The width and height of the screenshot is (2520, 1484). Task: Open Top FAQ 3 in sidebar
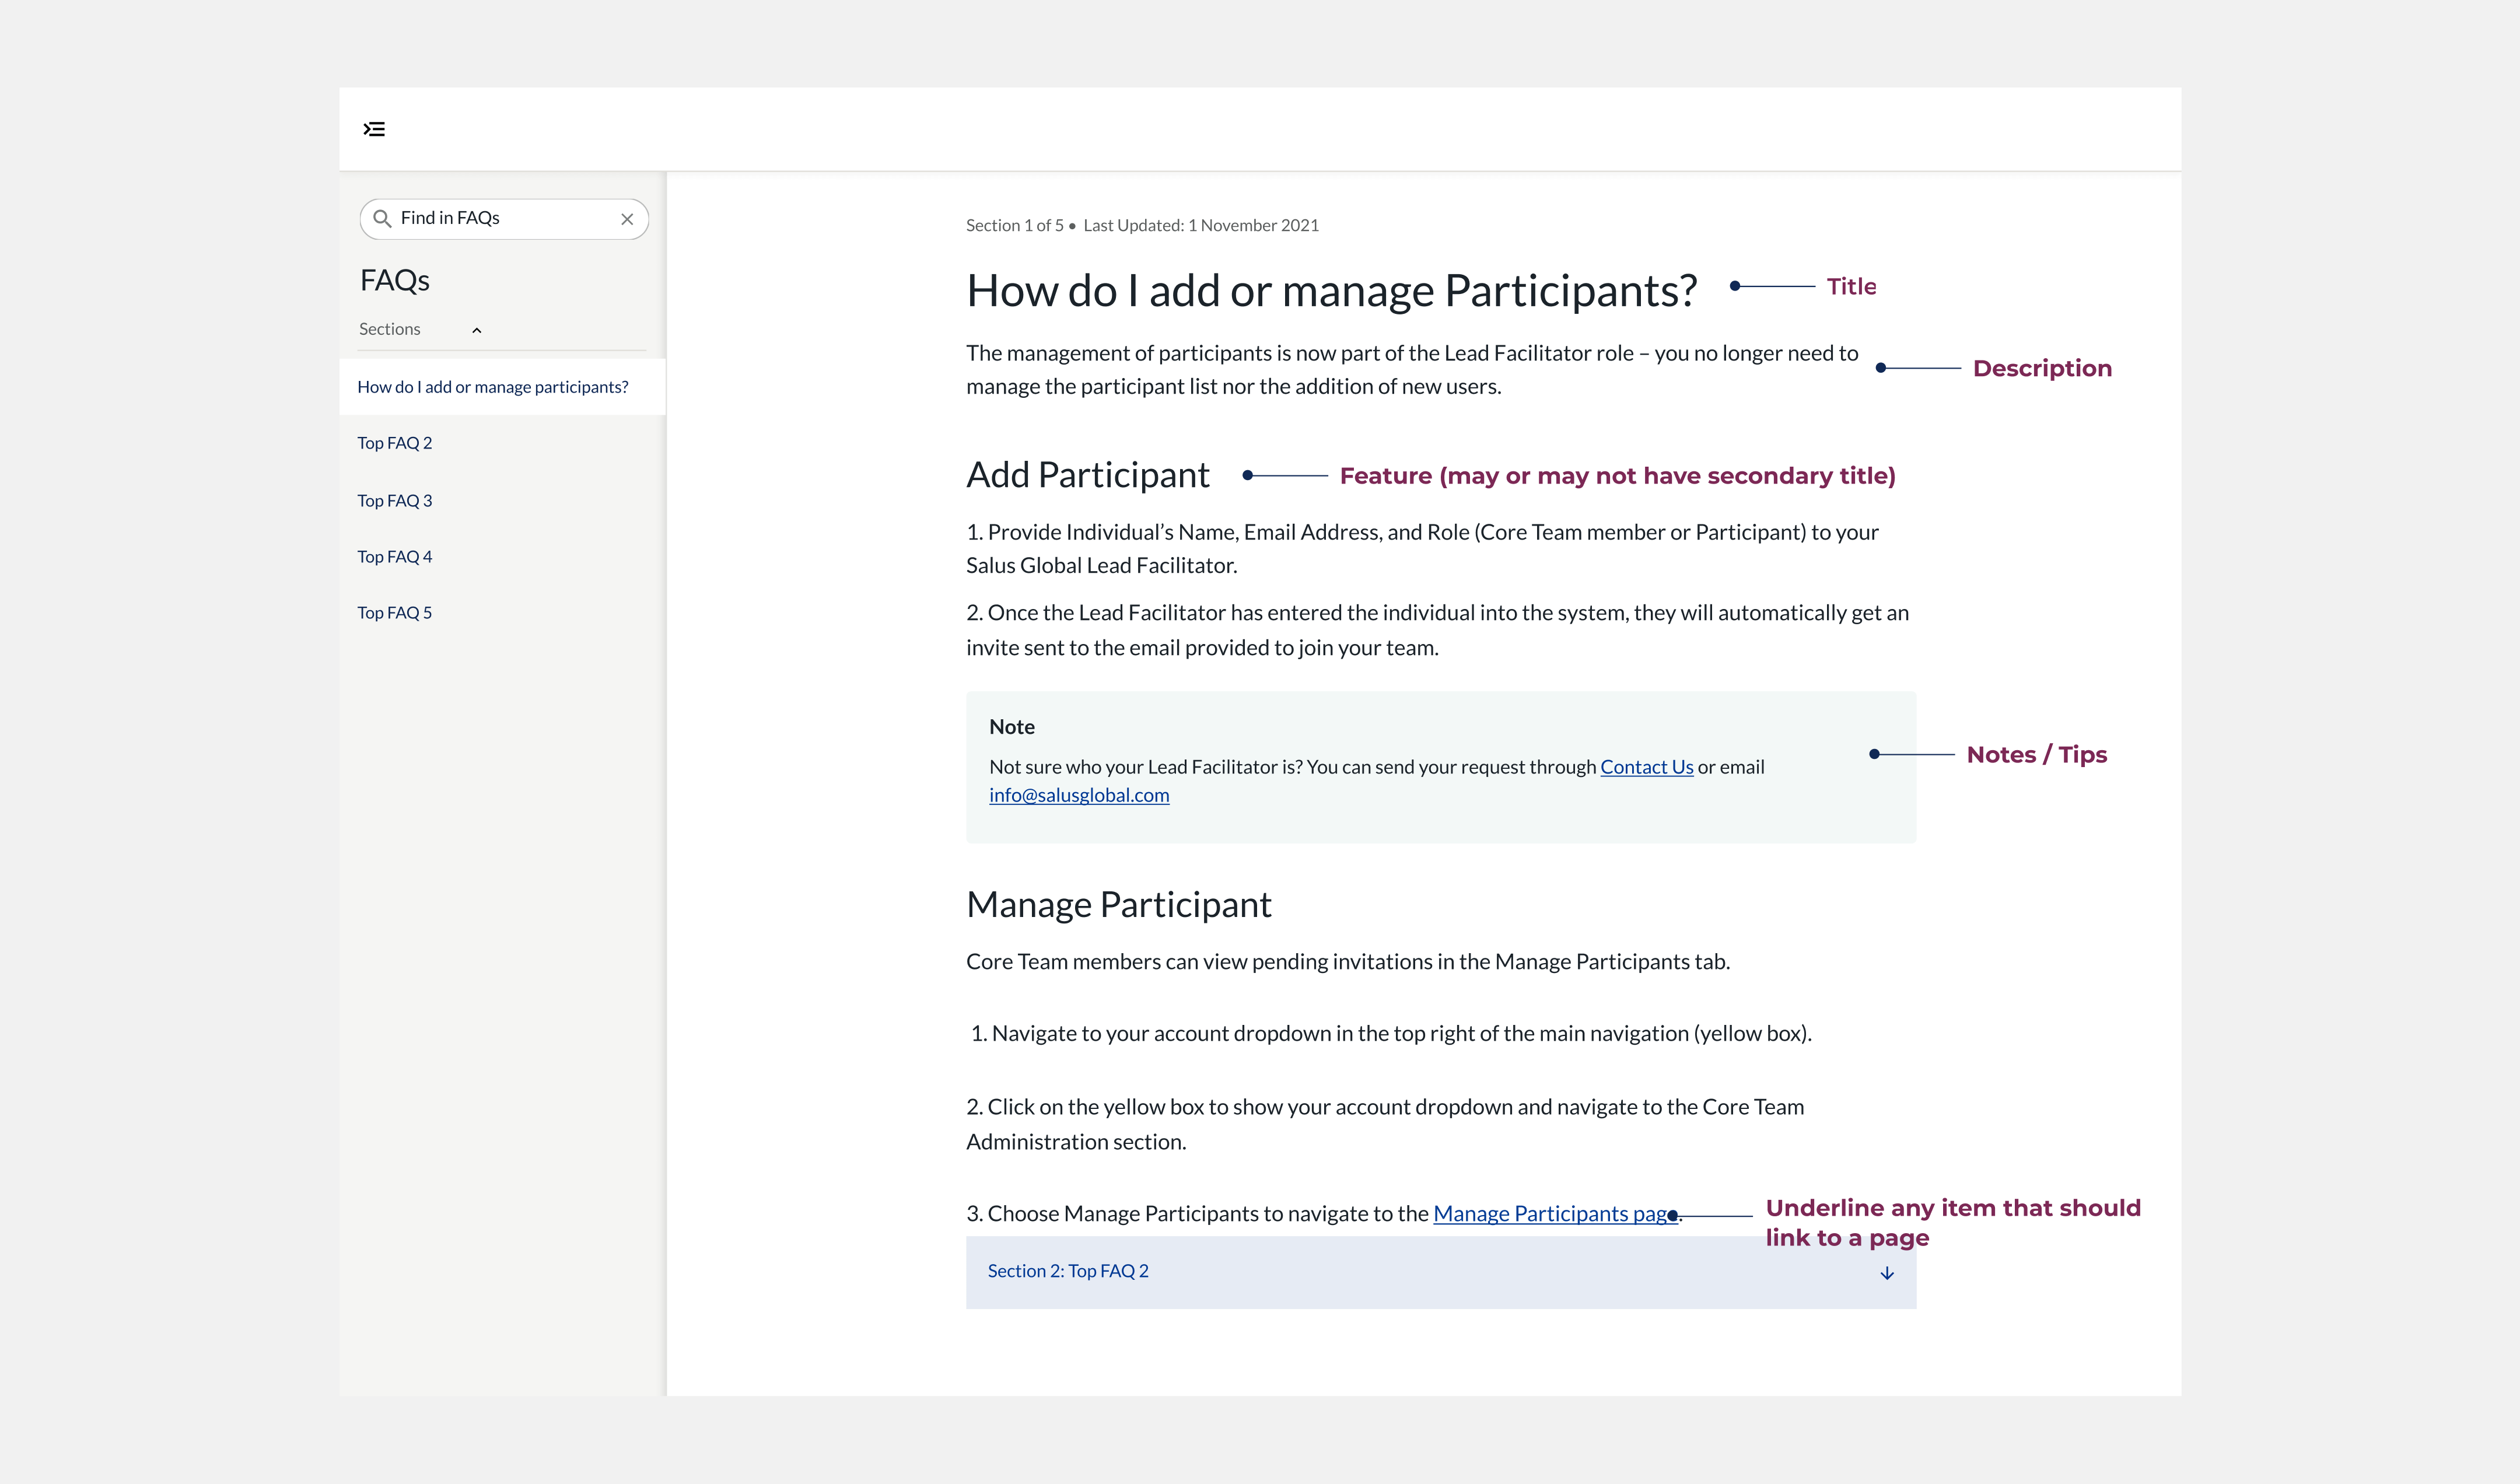pos(395,500)
